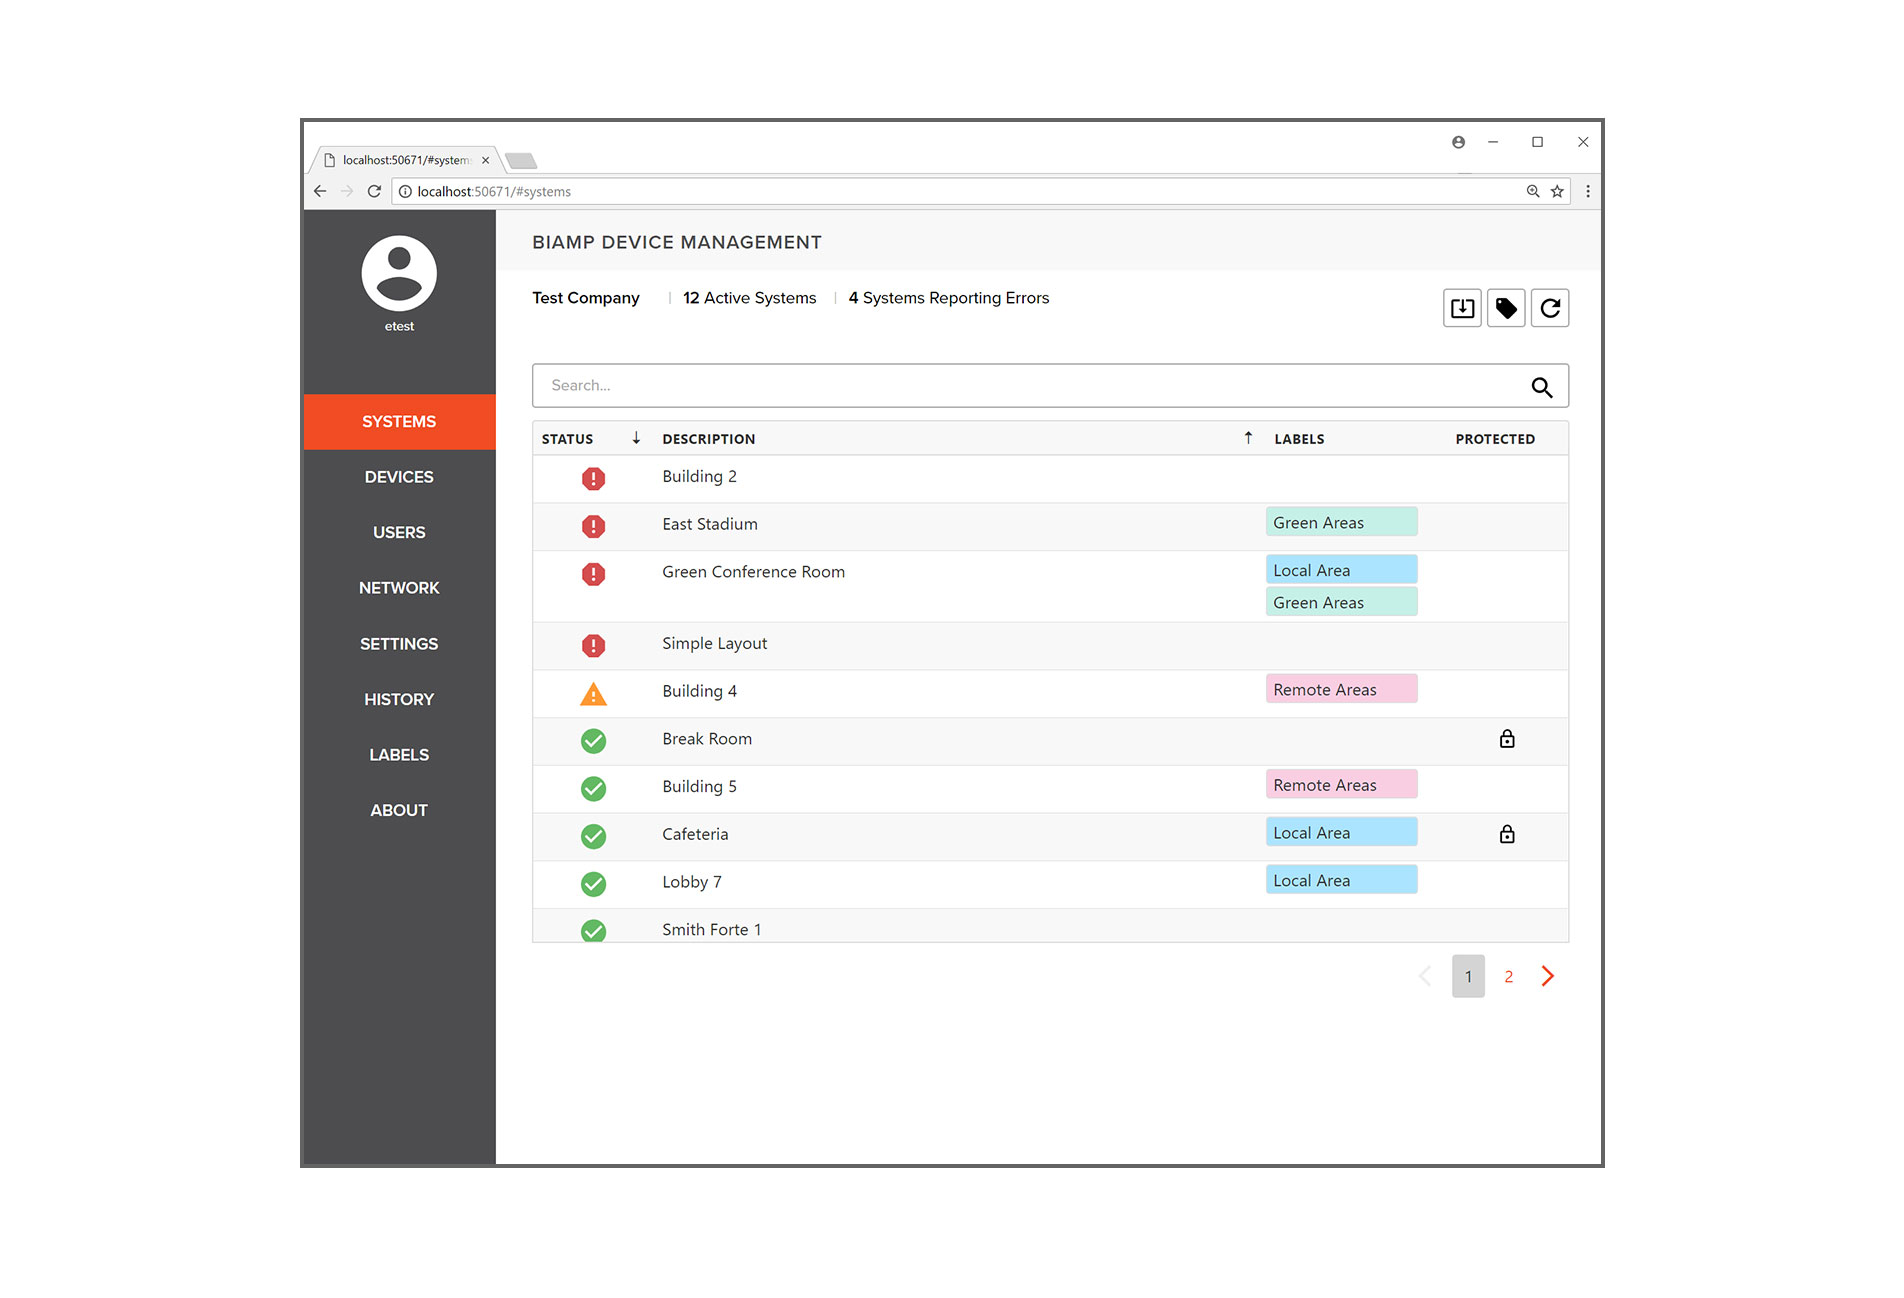Image resolution: width=1904 pixels, height=1298 pixels.
Task: Click the Building 2 error status icon
Action: point(593,479)
